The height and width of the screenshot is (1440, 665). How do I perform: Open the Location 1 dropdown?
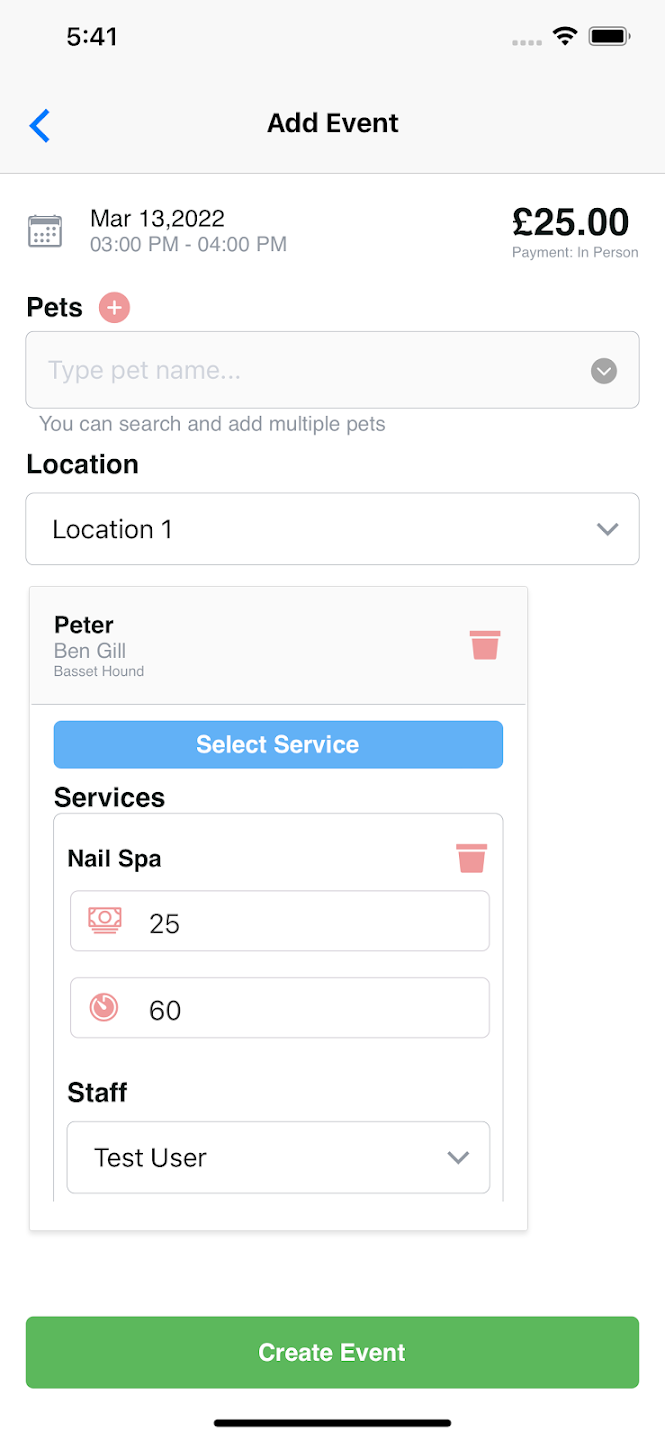click(607, 529)
